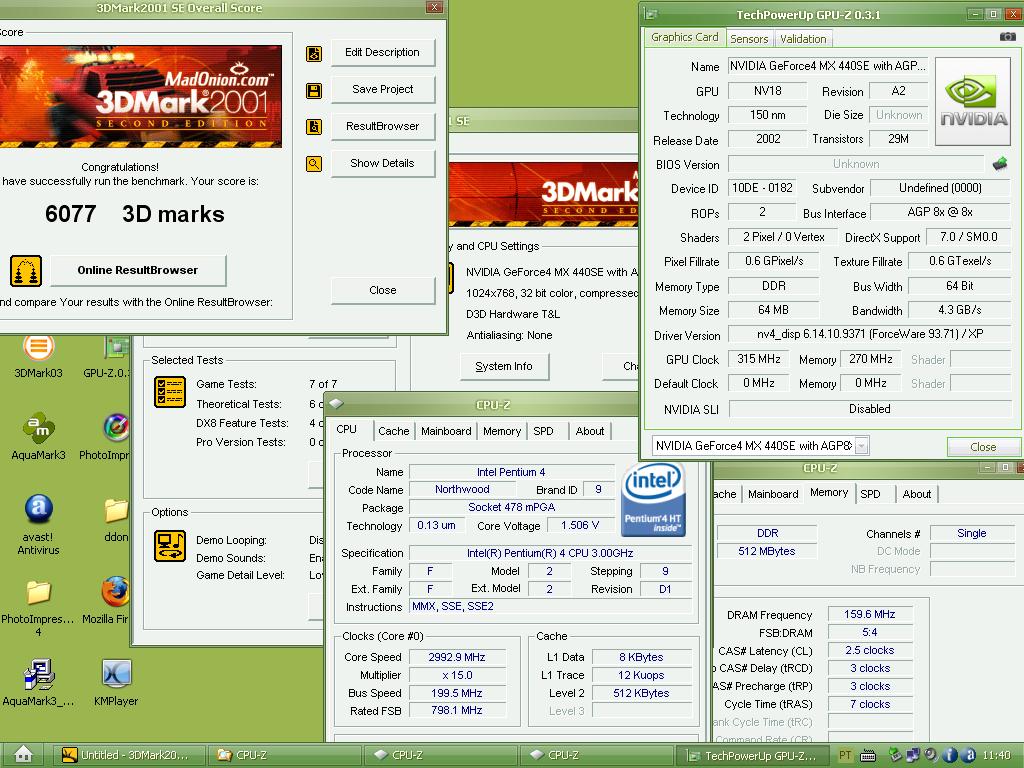Click the Intel Pentium 4 HT logo in CPU-Z
The image size is (1024, 768).
coord(653,500)
